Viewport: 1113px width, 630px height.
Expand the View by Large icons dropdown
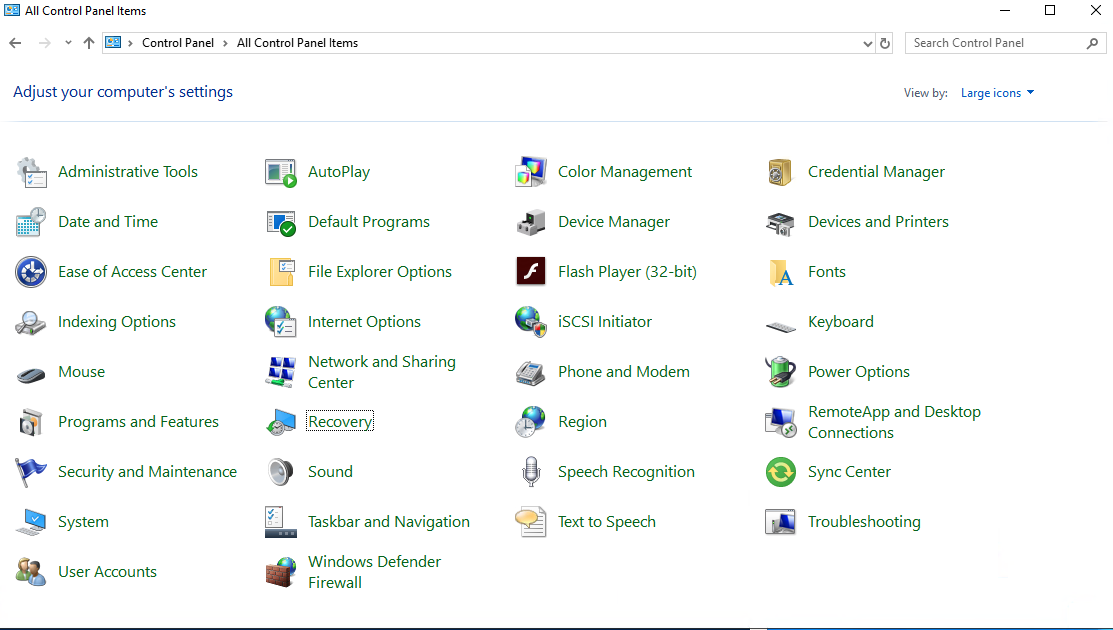coord(997,93)
